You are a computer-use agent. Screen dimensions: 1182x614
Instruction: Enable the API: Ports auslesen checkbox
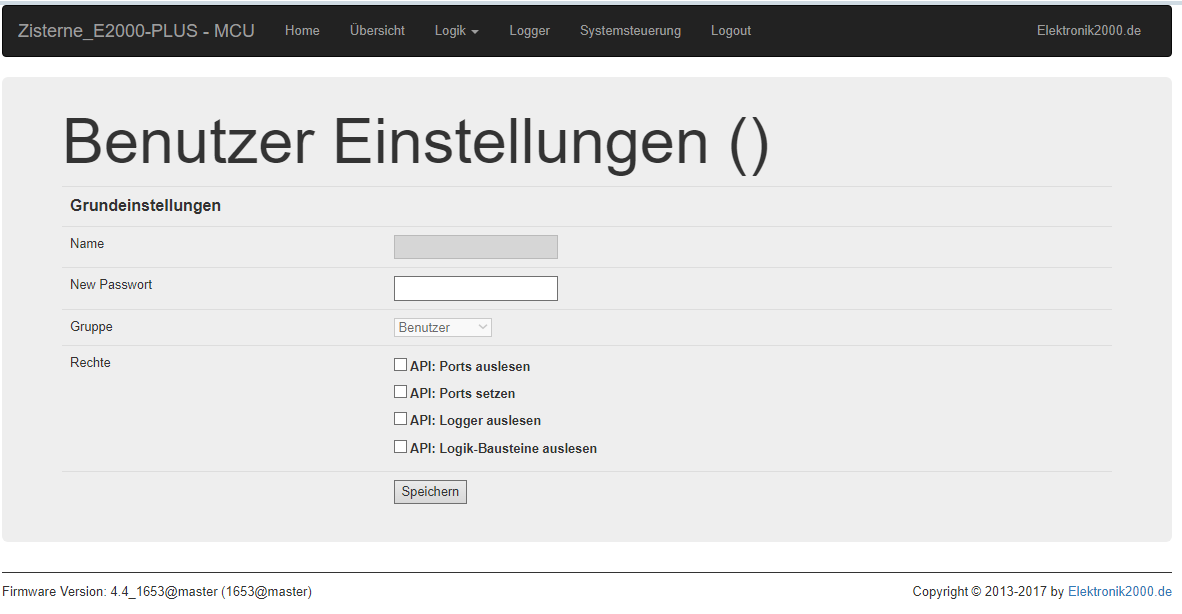pos(400,365)
